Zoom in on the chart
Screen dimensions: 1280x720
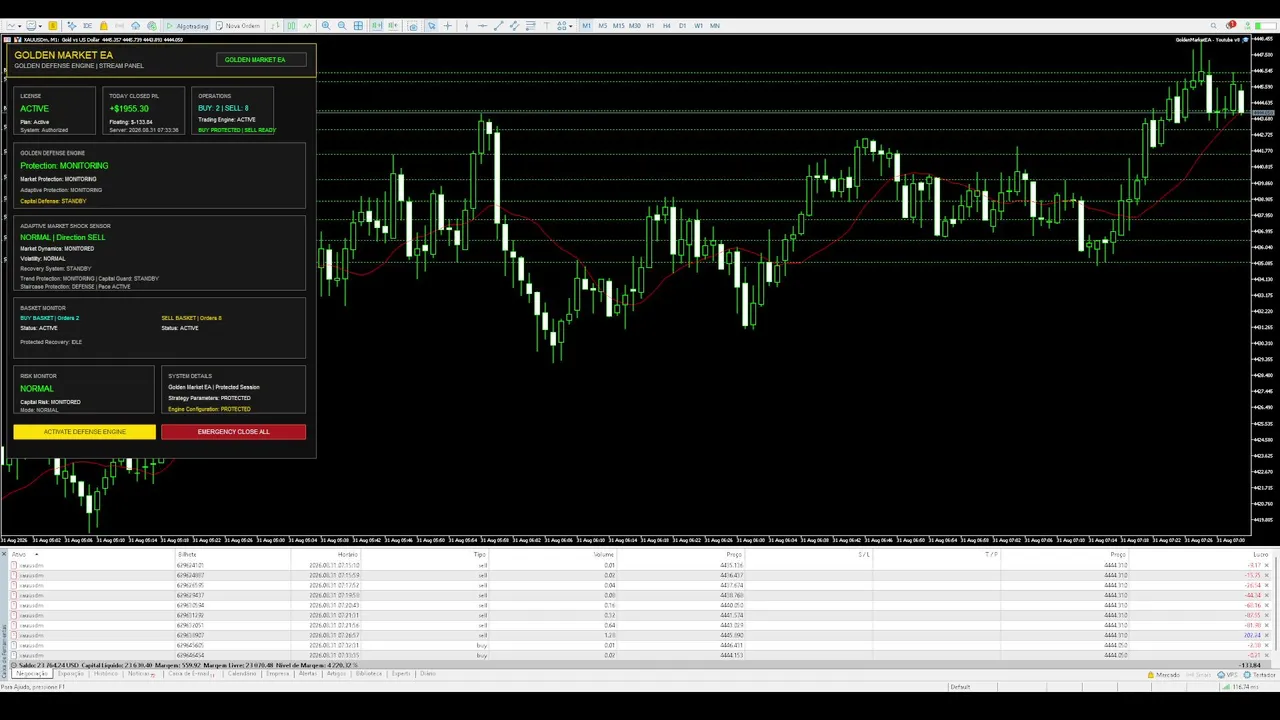point(326,25)
